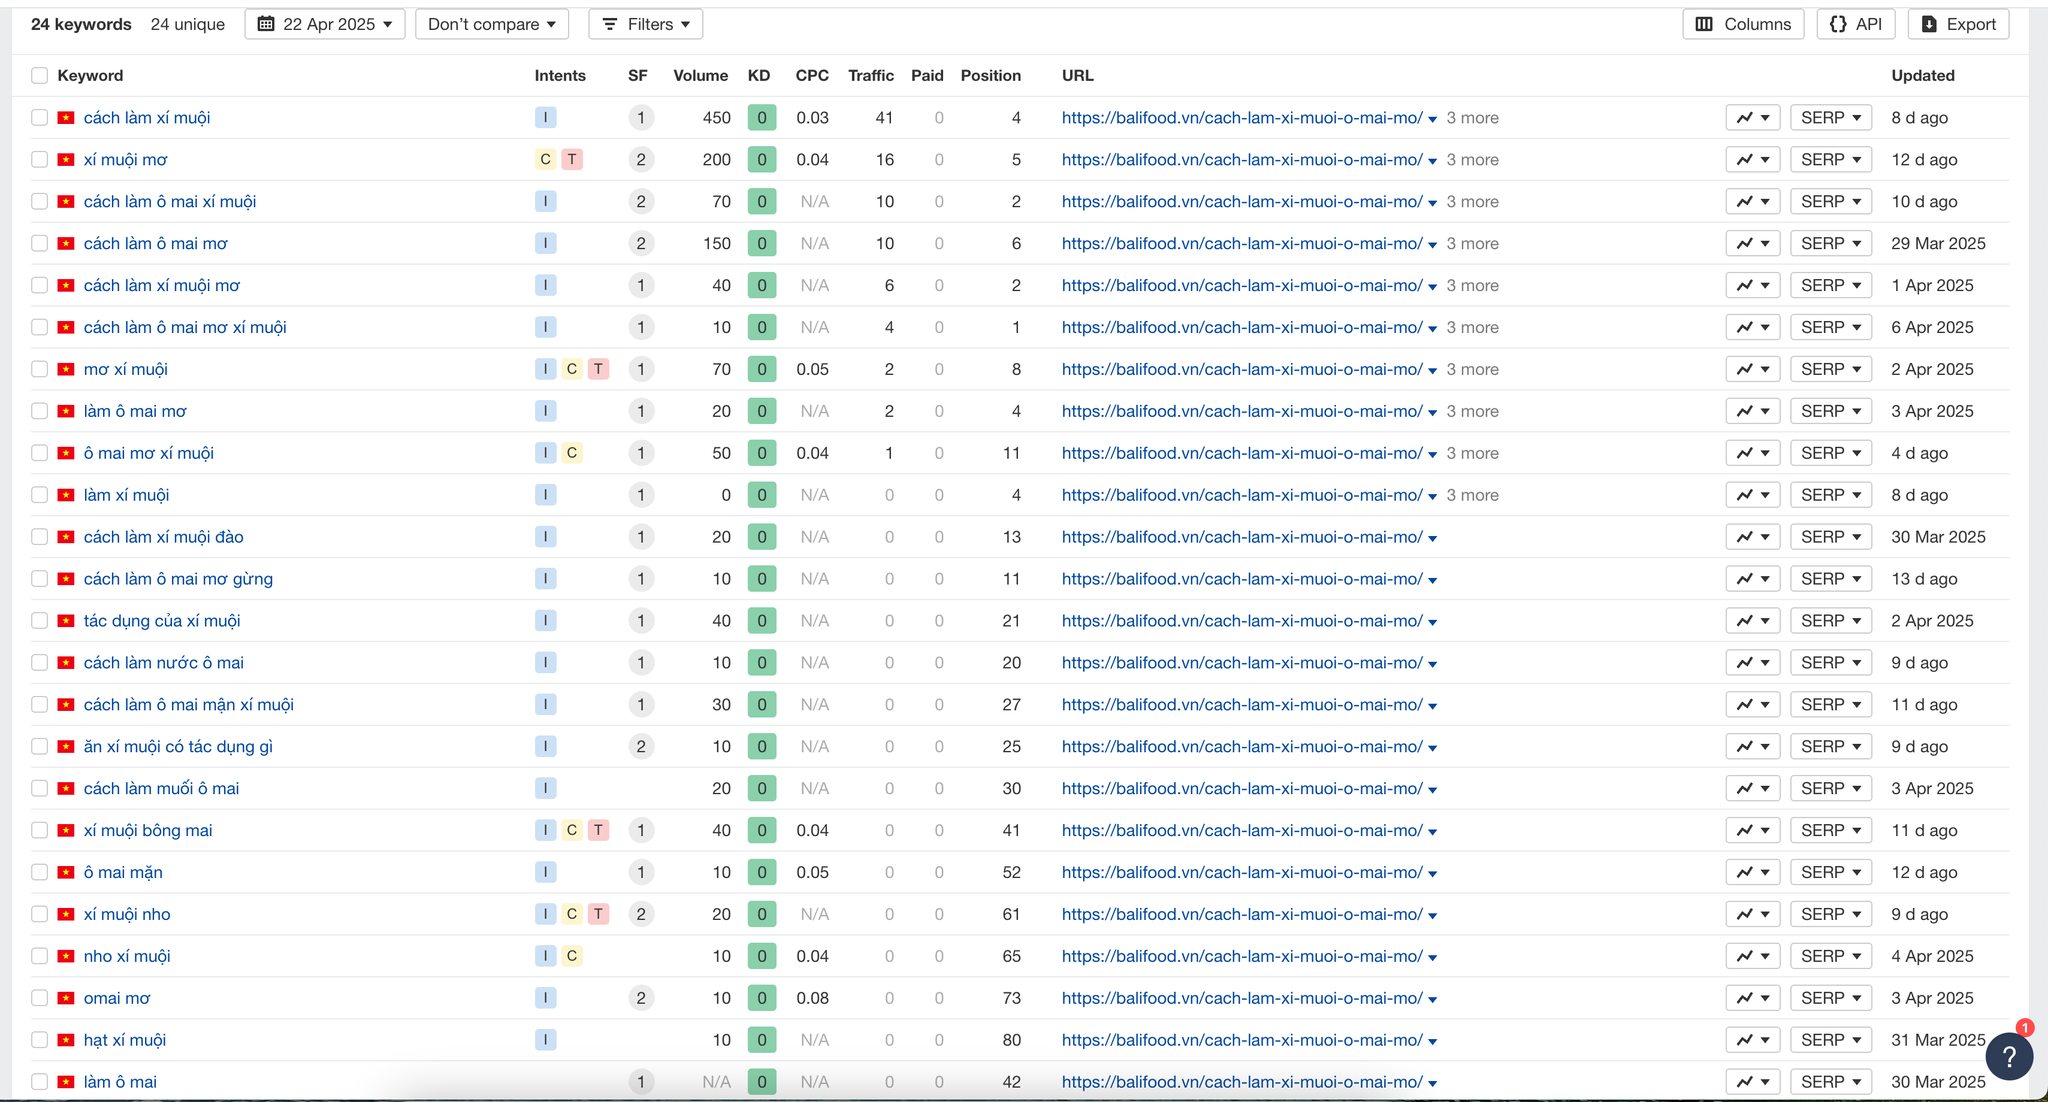
Task: Open trend chart for 'xí muội mơ' row
Action: tap(1752, 160)
